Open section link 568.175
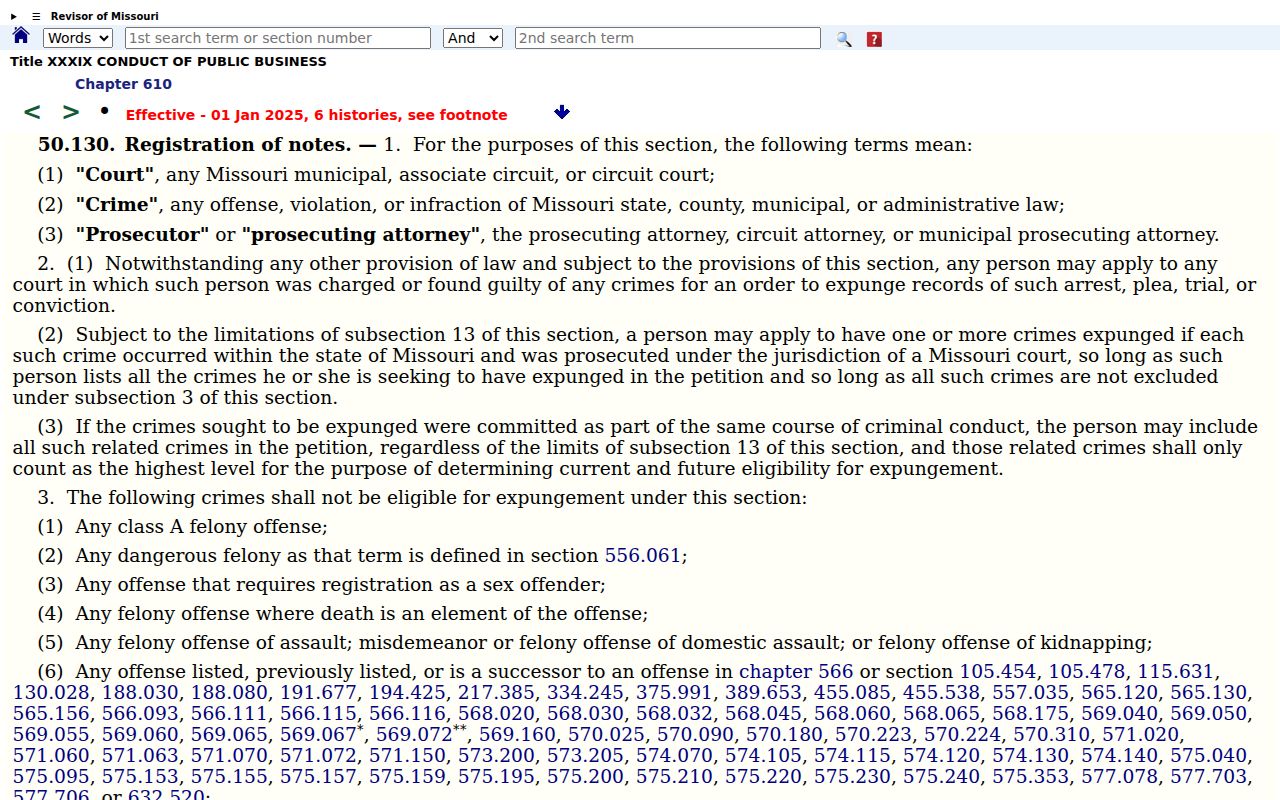This screenshot has width=1280, height=800. [x=1030, y=713]
